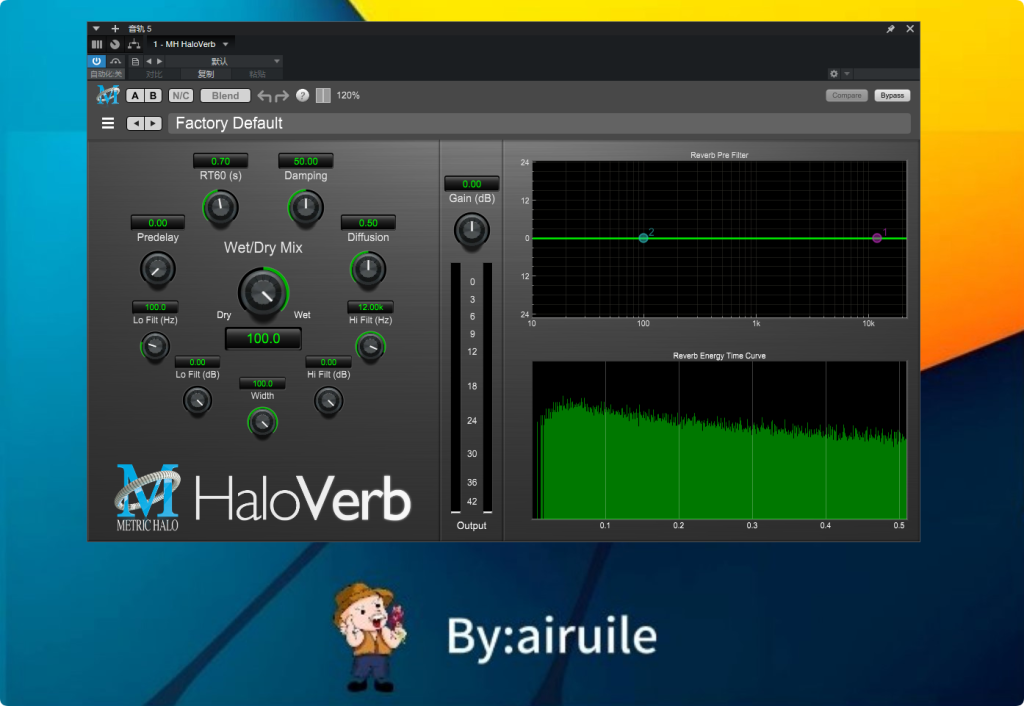This screenshot has width=1024, height=706.
Task: Click the Lo Filt (Hz) knob
Action: pyautogui.click(x=155, y=346)
